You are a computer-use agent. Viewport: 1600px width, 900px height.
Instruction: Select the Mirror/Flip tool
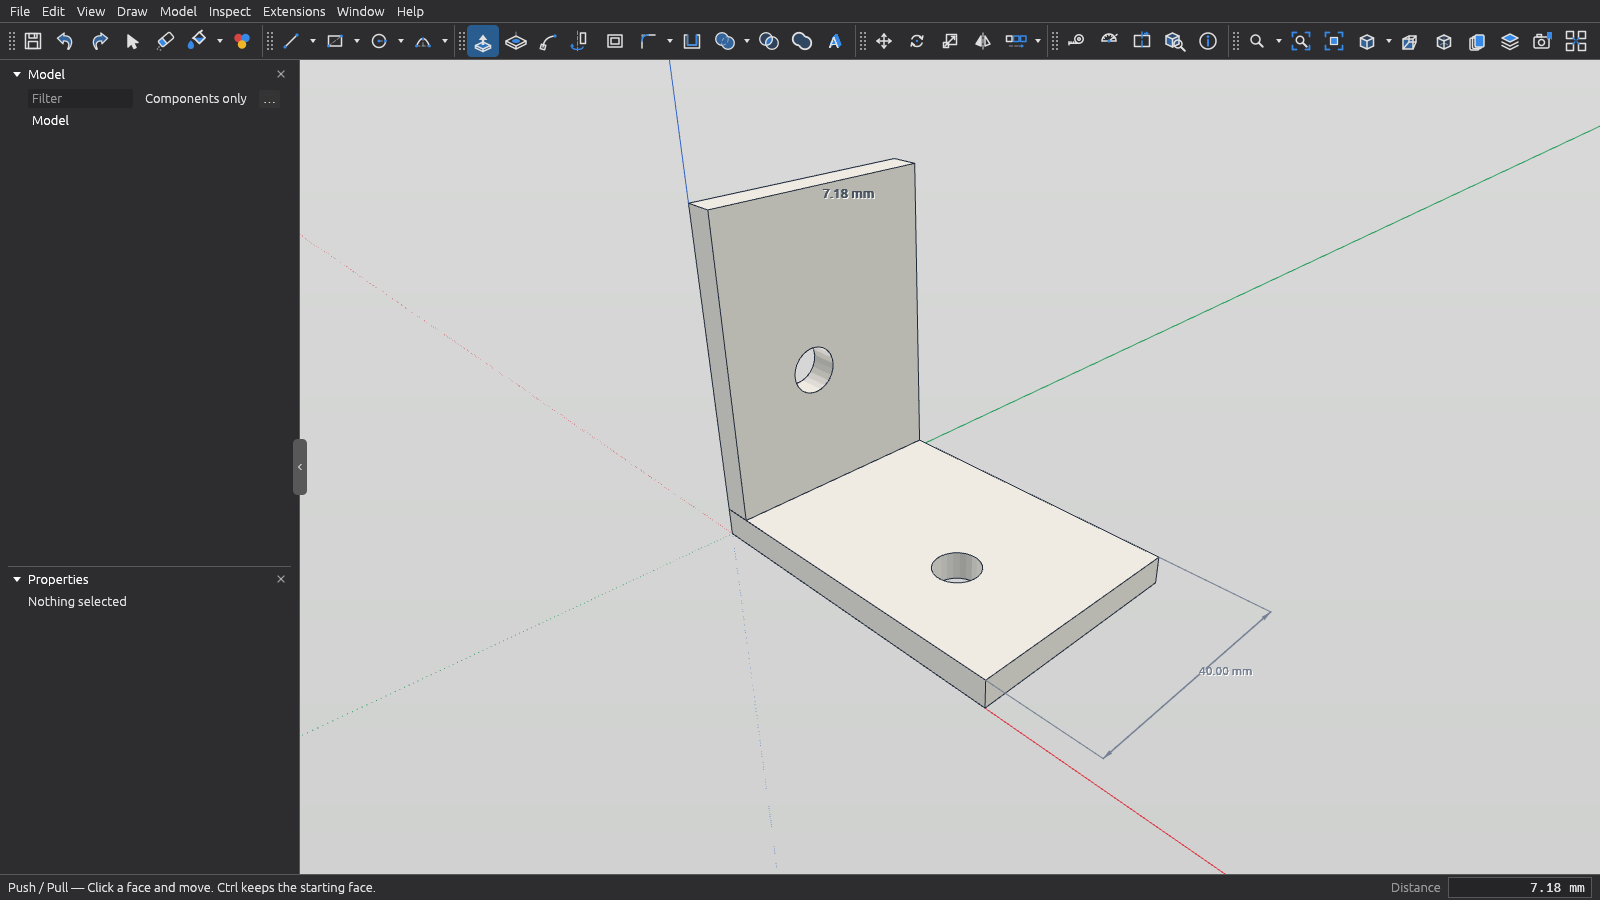pyautogui.click(x=983, y=41)
